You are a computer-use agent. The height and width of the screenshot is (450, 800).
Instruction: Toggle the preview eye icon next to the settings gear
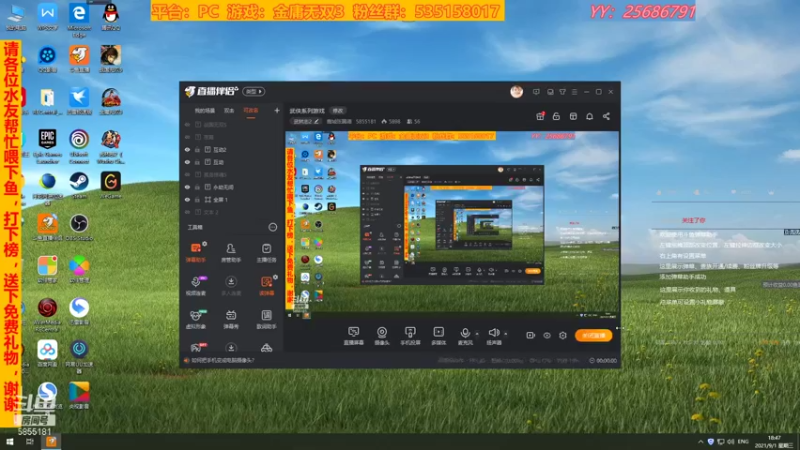click(x=546, y=335)
